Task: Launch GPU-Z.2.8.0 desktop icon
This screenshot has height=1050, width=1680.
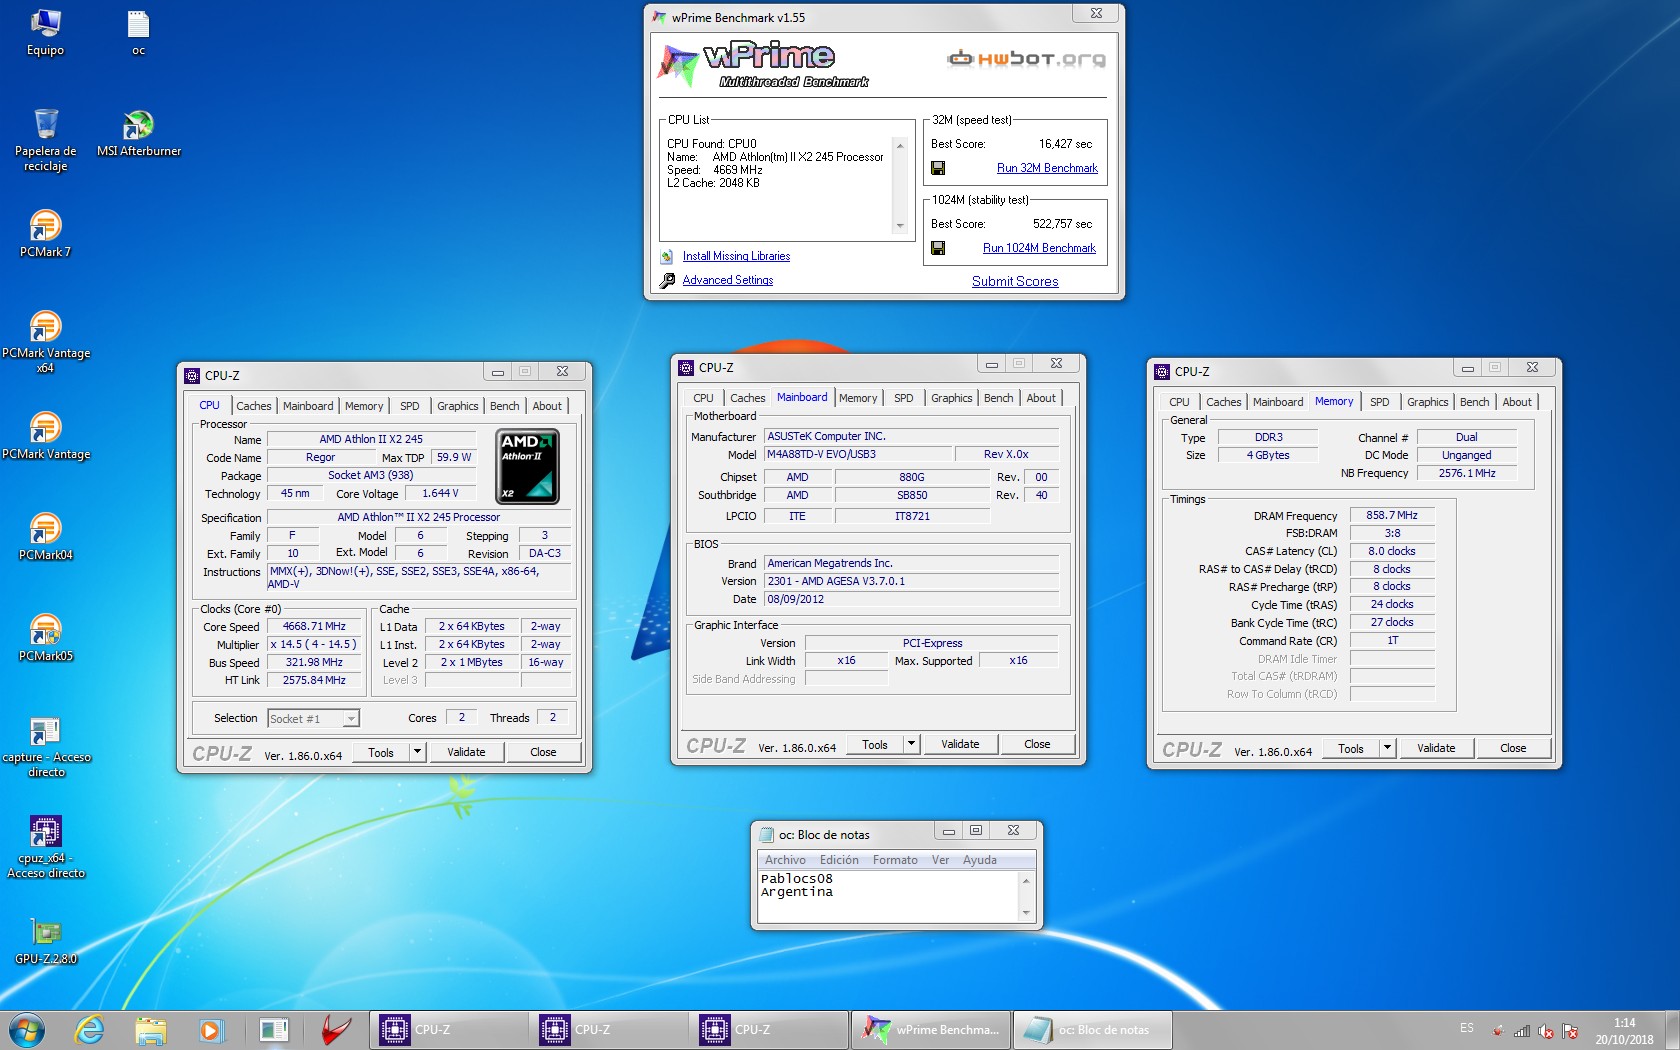Action: click(x=46, y=941)
